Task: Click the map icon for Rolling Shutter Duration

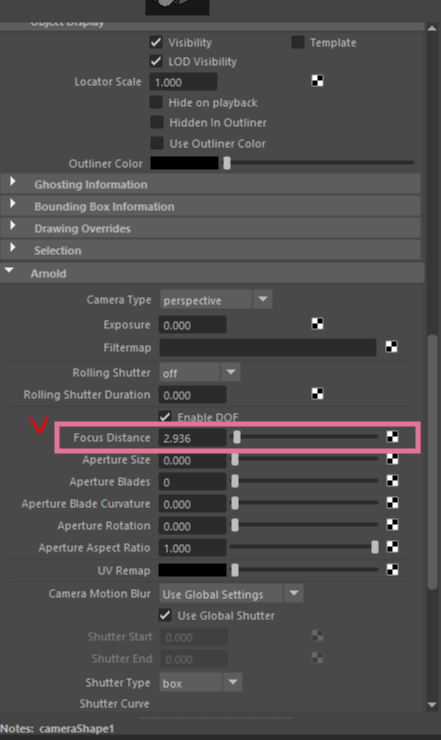Action: pos(318,394)
